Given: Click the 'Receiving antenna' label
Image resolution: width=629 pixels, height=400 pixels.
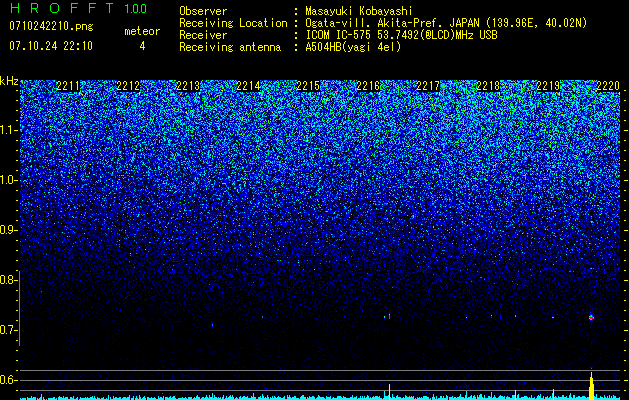Looking at the screenshot, I should pos(230,47).
